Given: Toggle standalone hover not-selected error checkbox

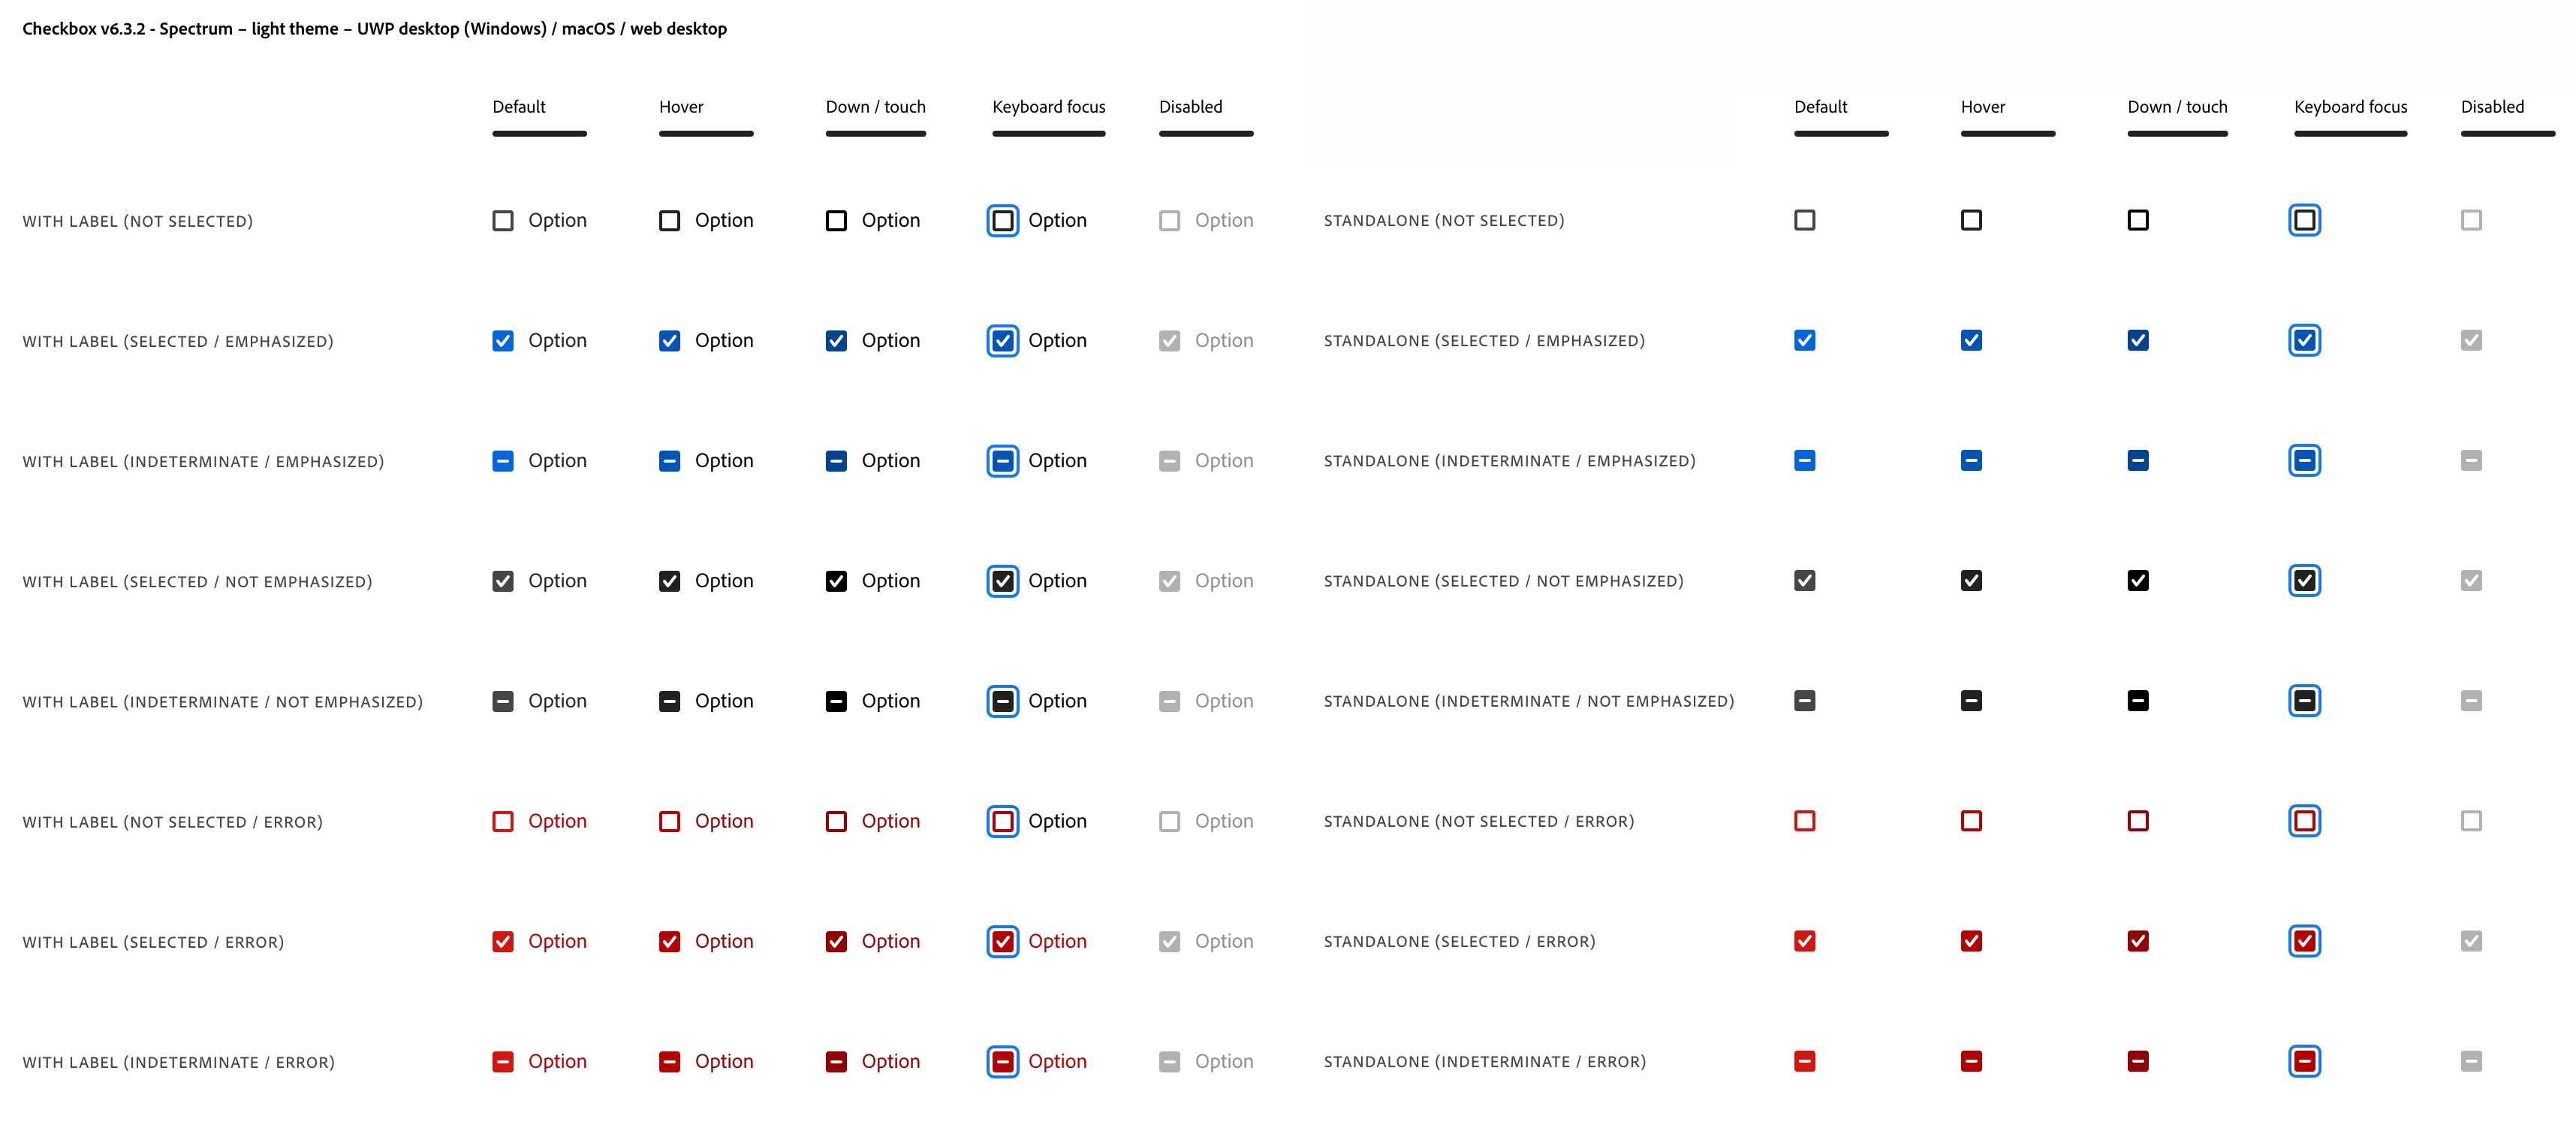Looking at the screenshot, I should coord(1972,820).
